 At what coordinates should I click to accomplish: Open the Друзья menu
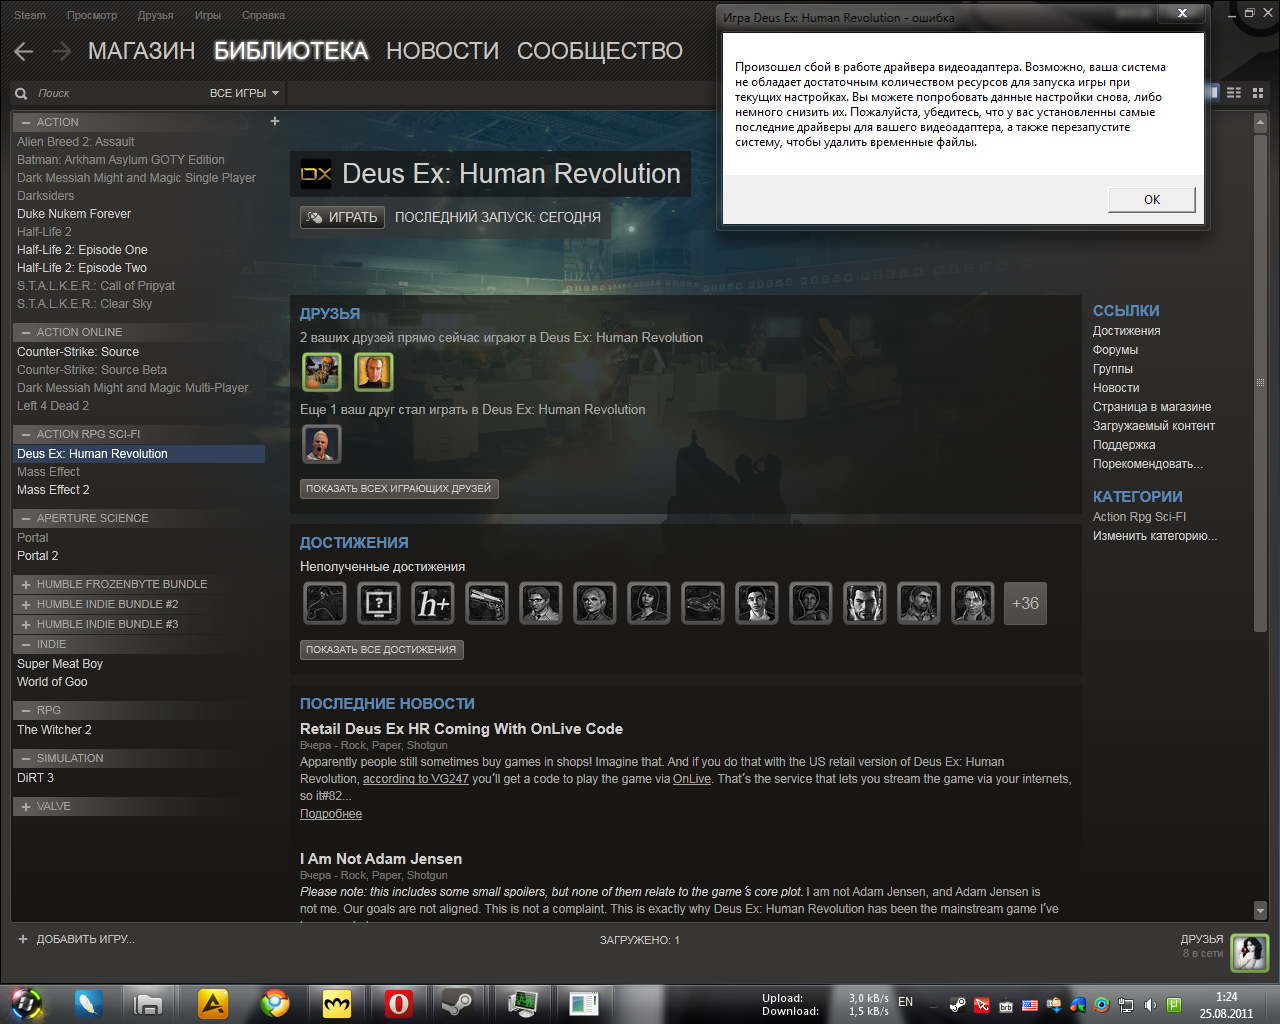pyautogui.click(x=155, y=15)
